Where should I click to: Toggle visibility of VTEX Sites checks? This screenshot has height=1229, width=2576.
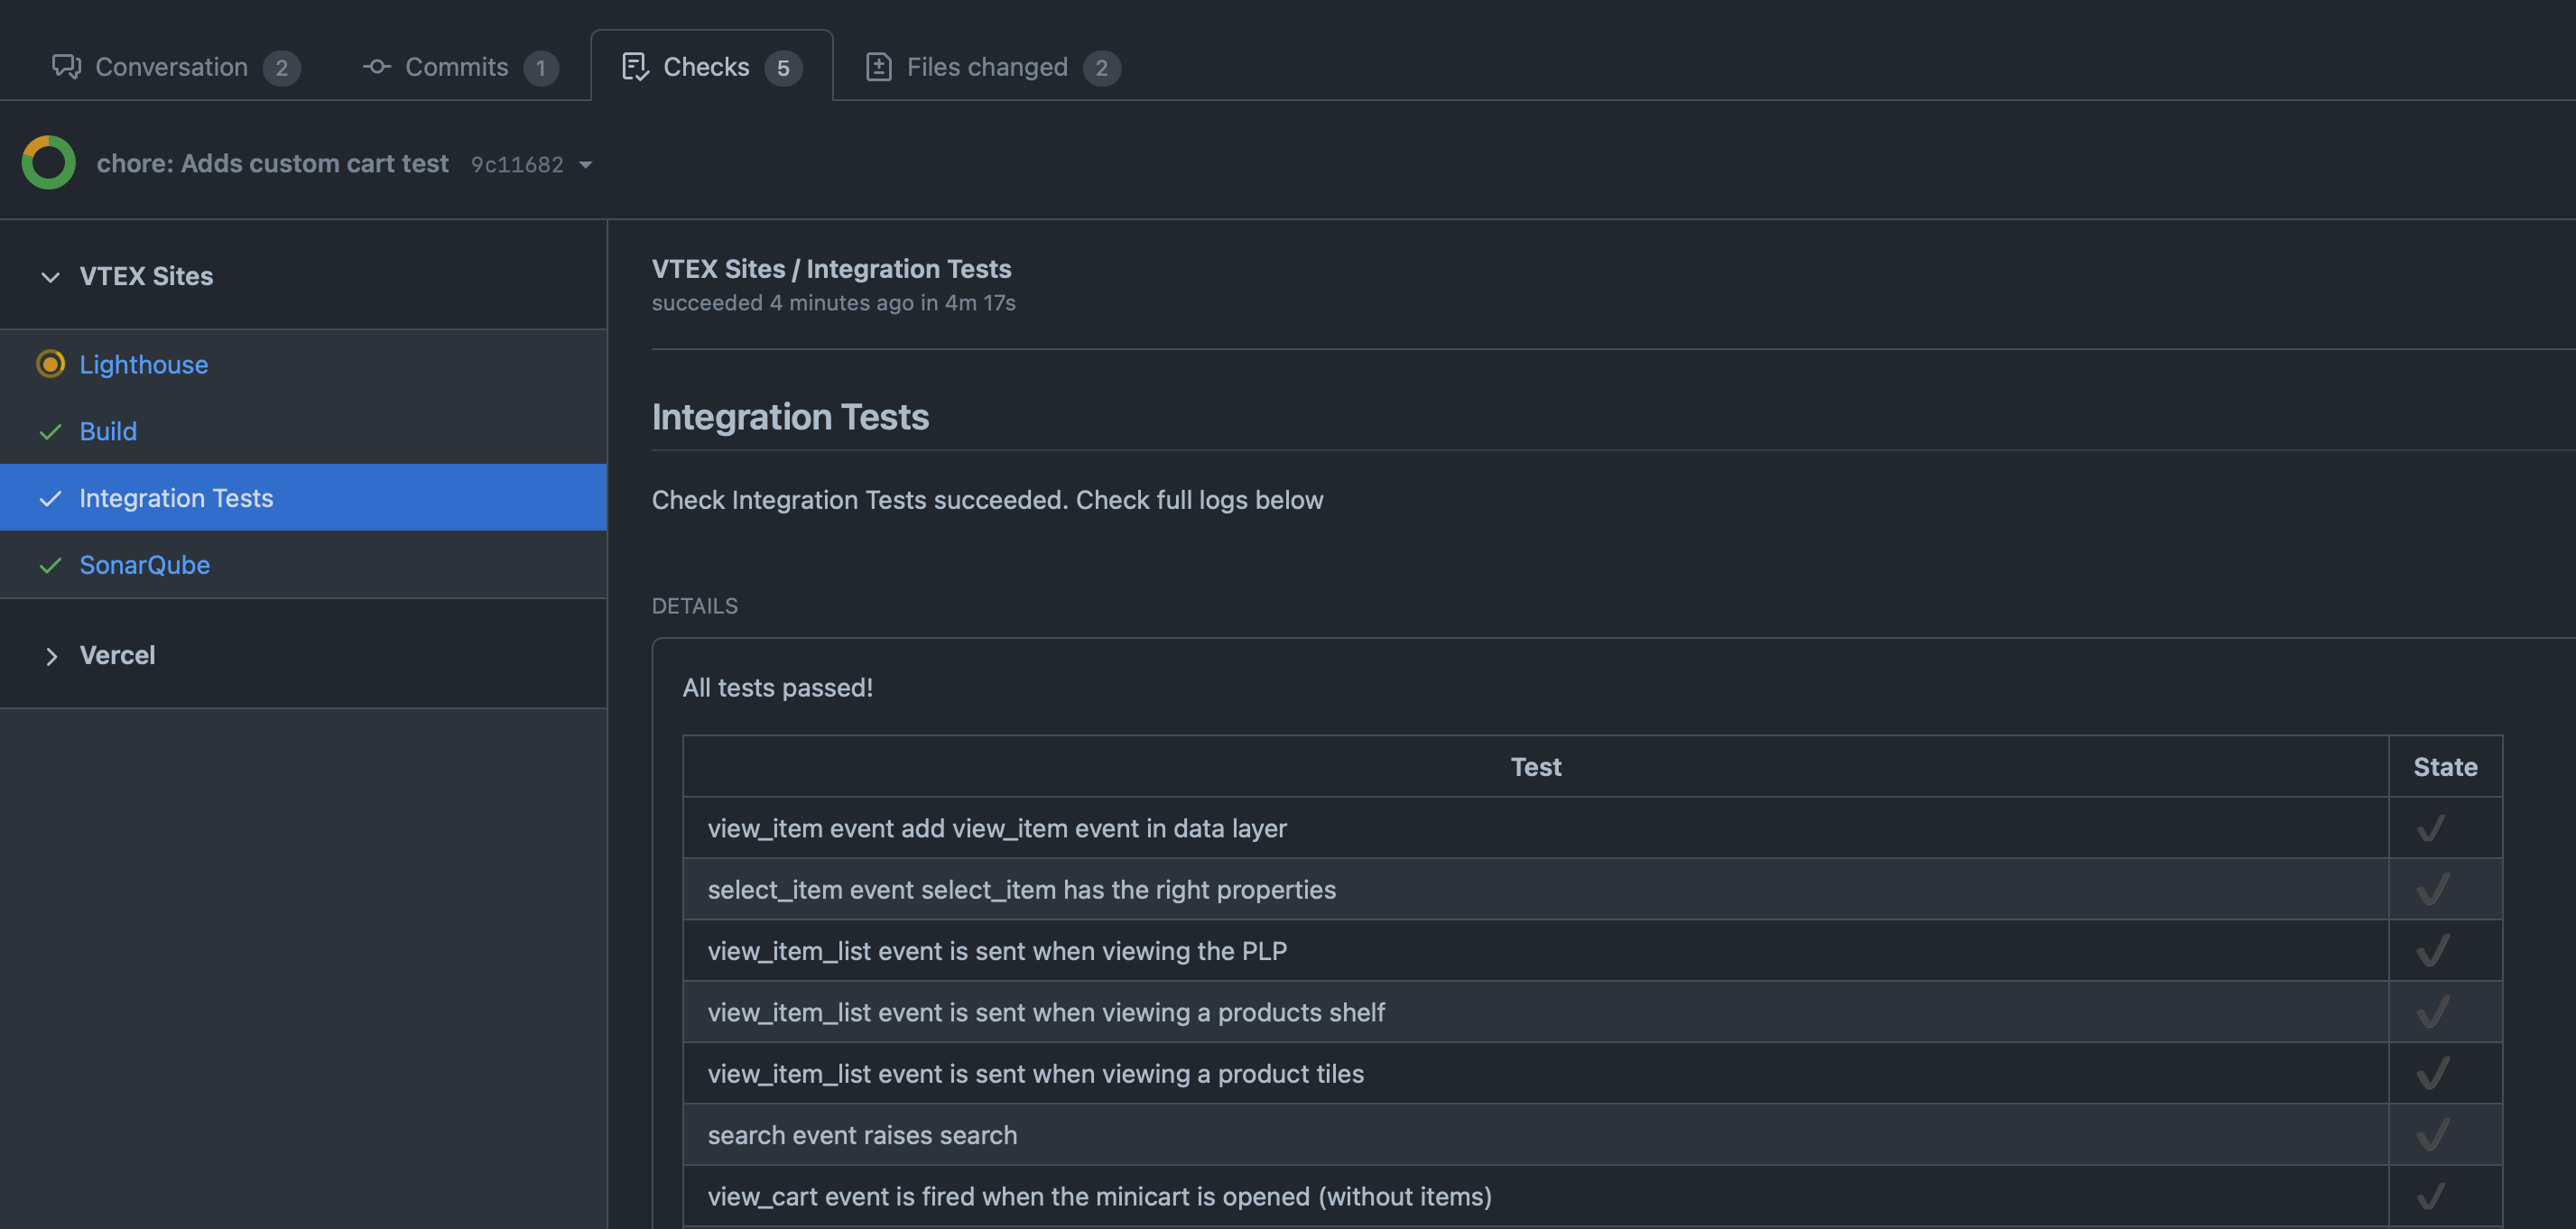click(x=50, y=274)
